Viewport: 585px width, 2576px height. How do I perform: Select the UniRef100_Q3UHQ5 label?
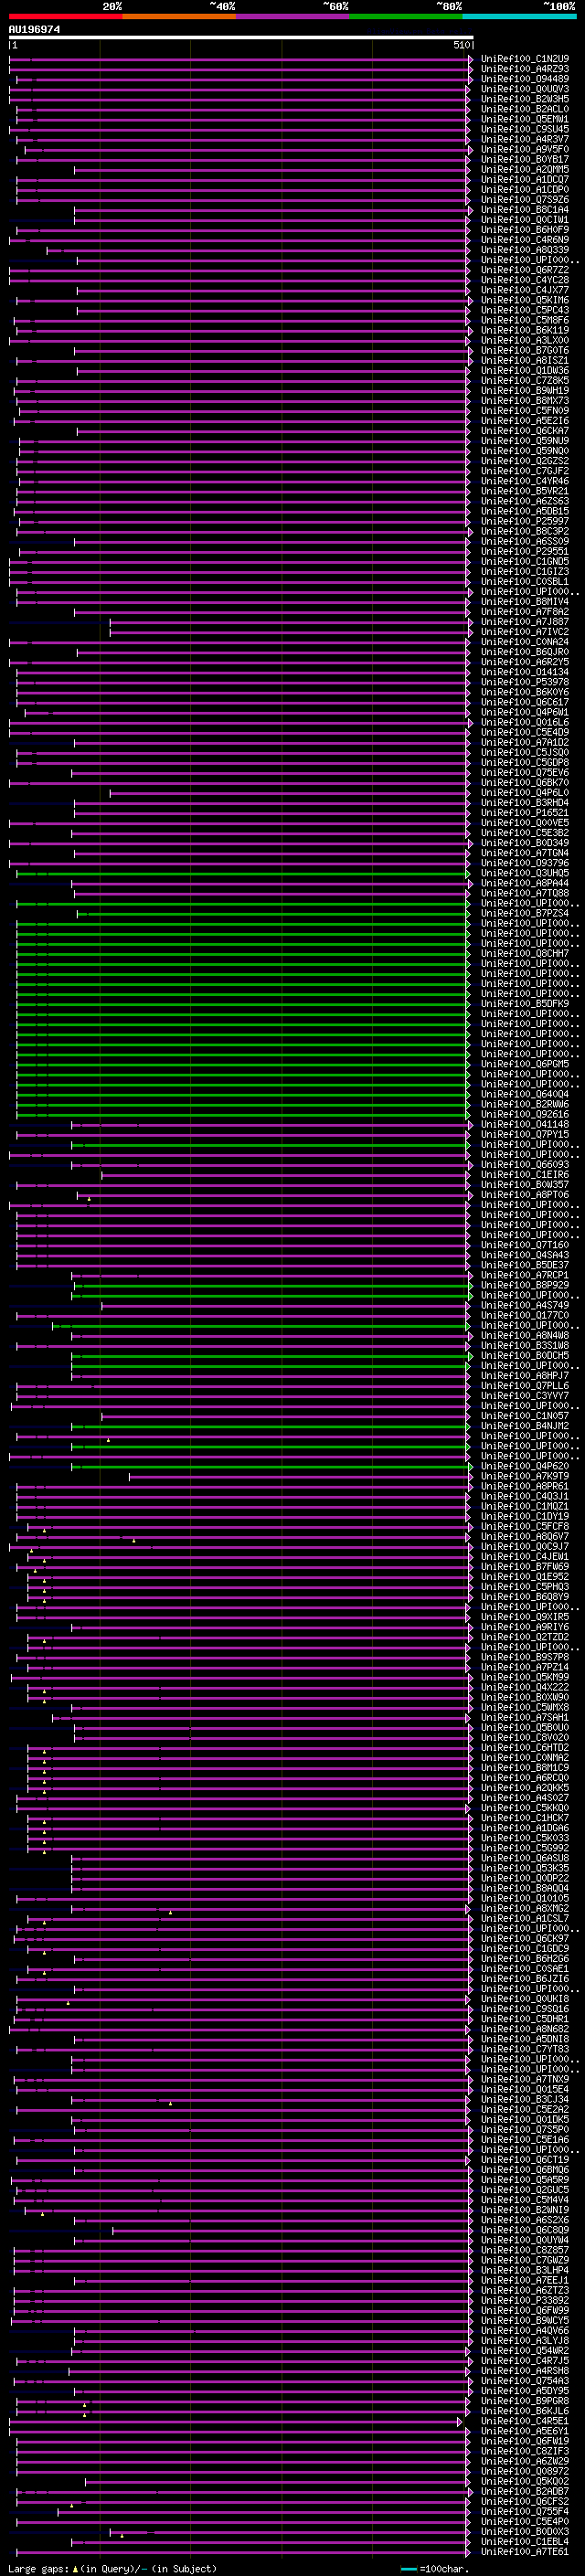[x=525, y=873]
